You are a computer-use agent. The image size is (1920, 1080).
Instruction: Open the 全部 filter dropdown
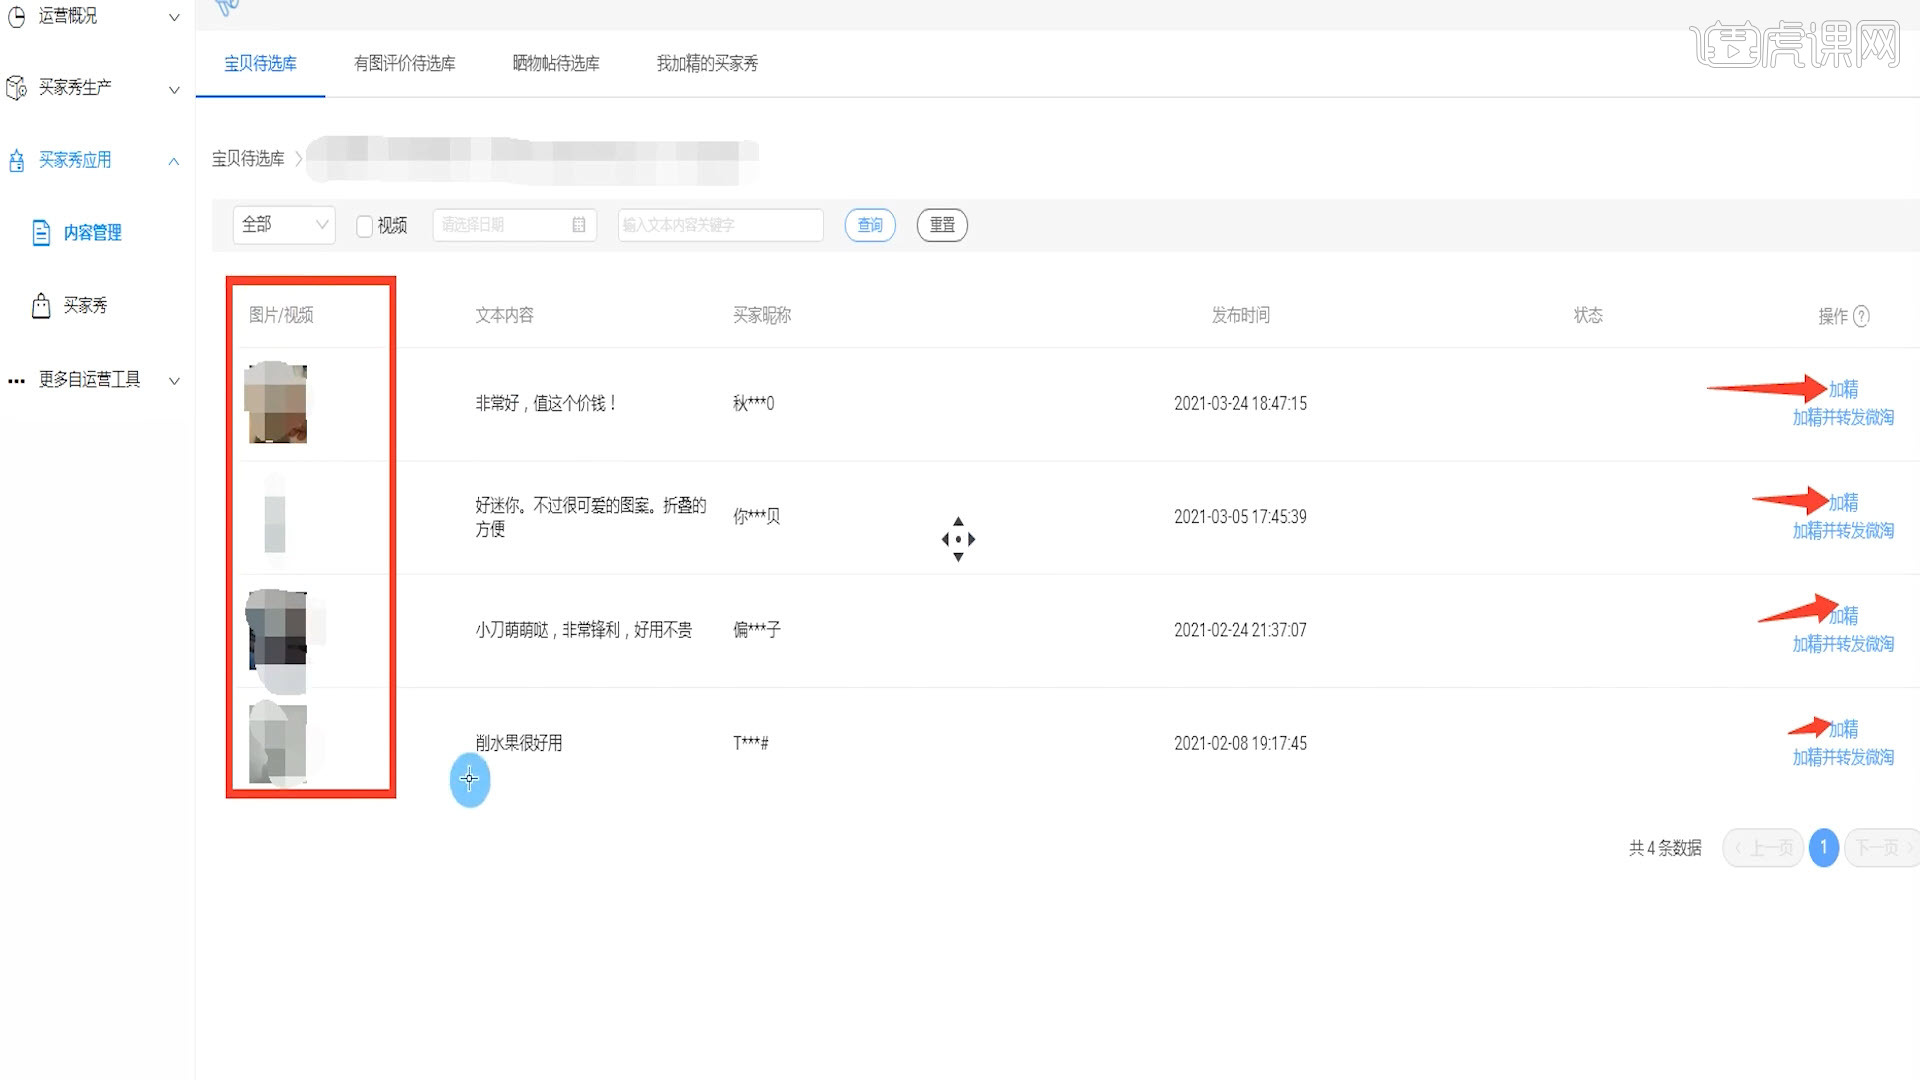coord(284,225)
